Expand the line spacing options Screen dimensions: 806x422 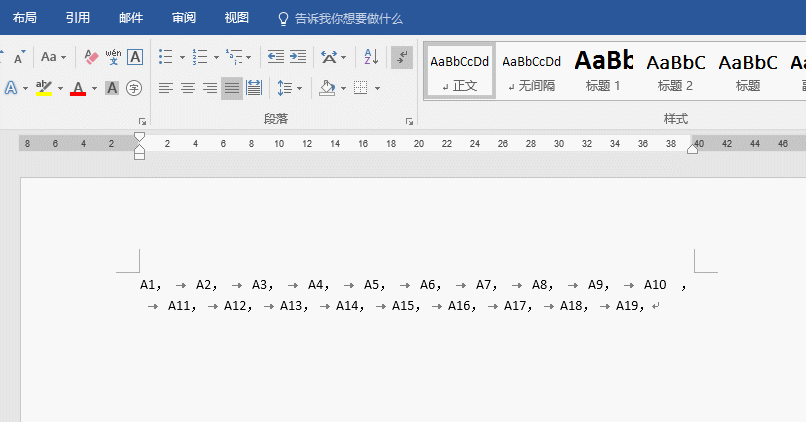tap(298, 88)
